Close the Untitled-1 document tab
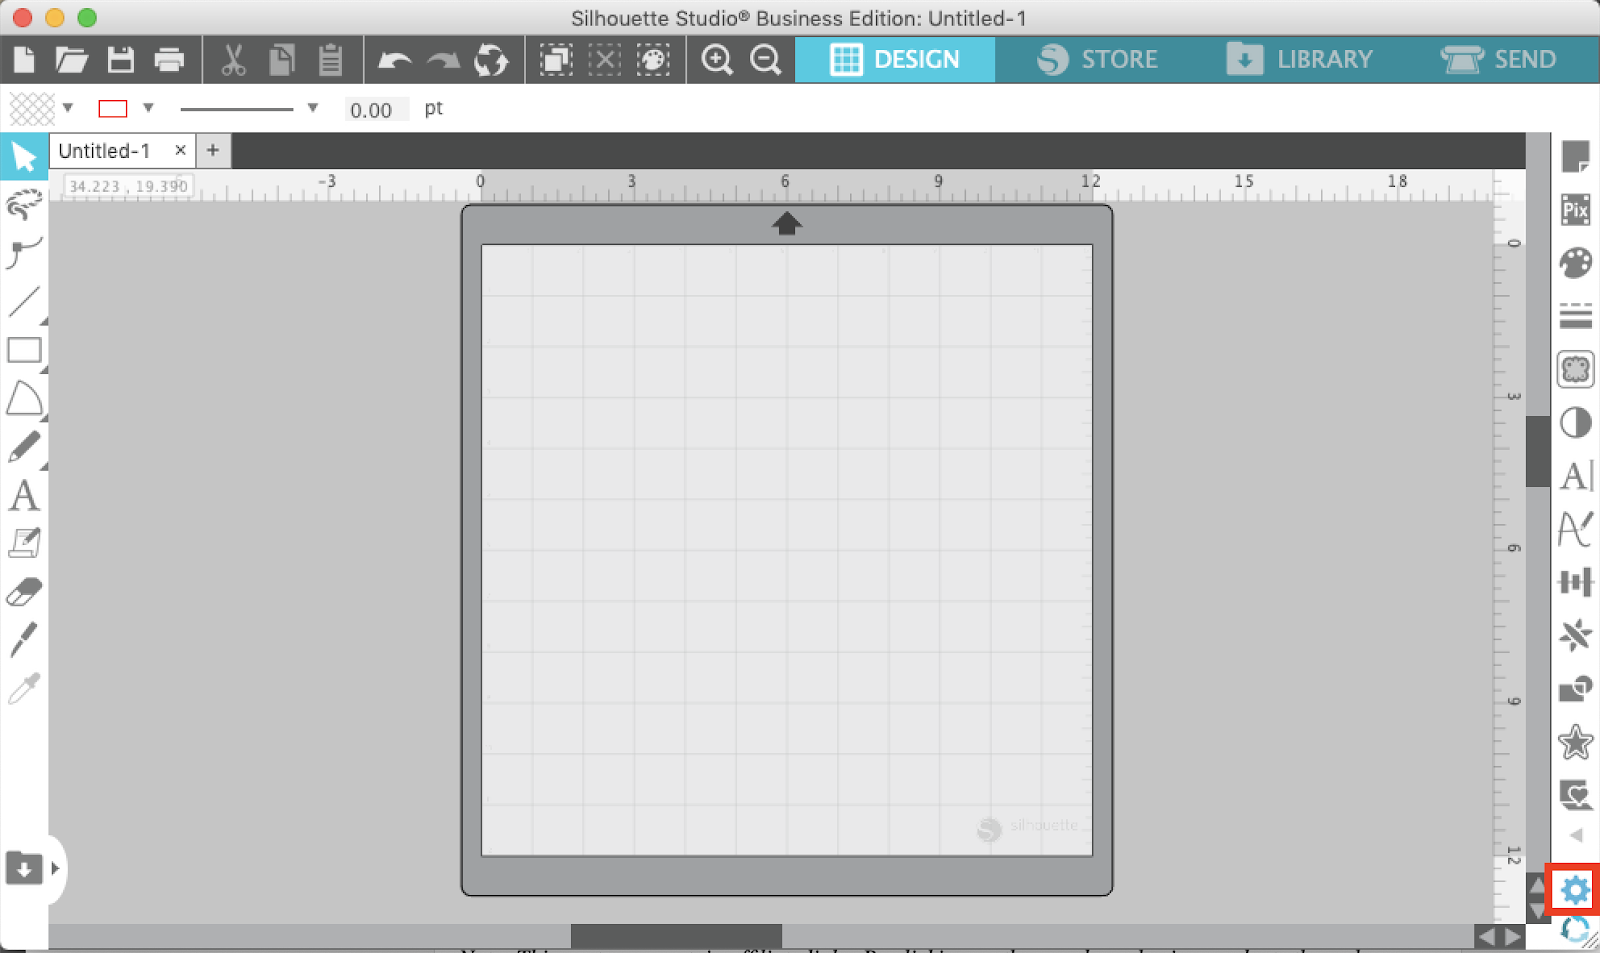 pos(180,150)
